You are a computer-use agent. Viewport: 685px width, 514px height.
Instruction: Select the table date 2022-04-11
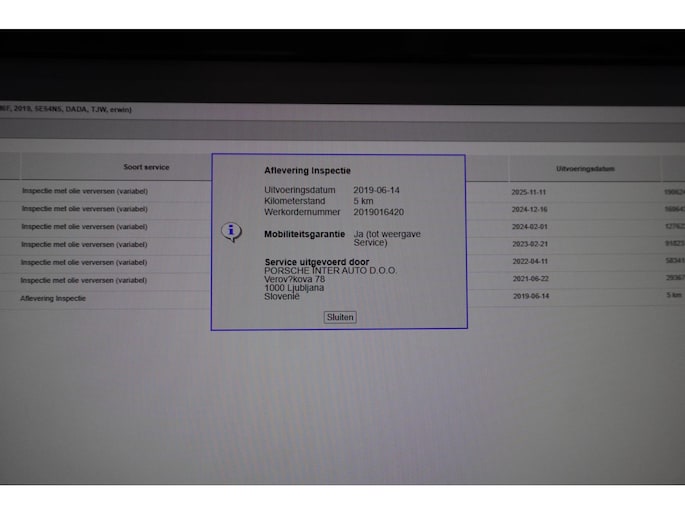528,261
